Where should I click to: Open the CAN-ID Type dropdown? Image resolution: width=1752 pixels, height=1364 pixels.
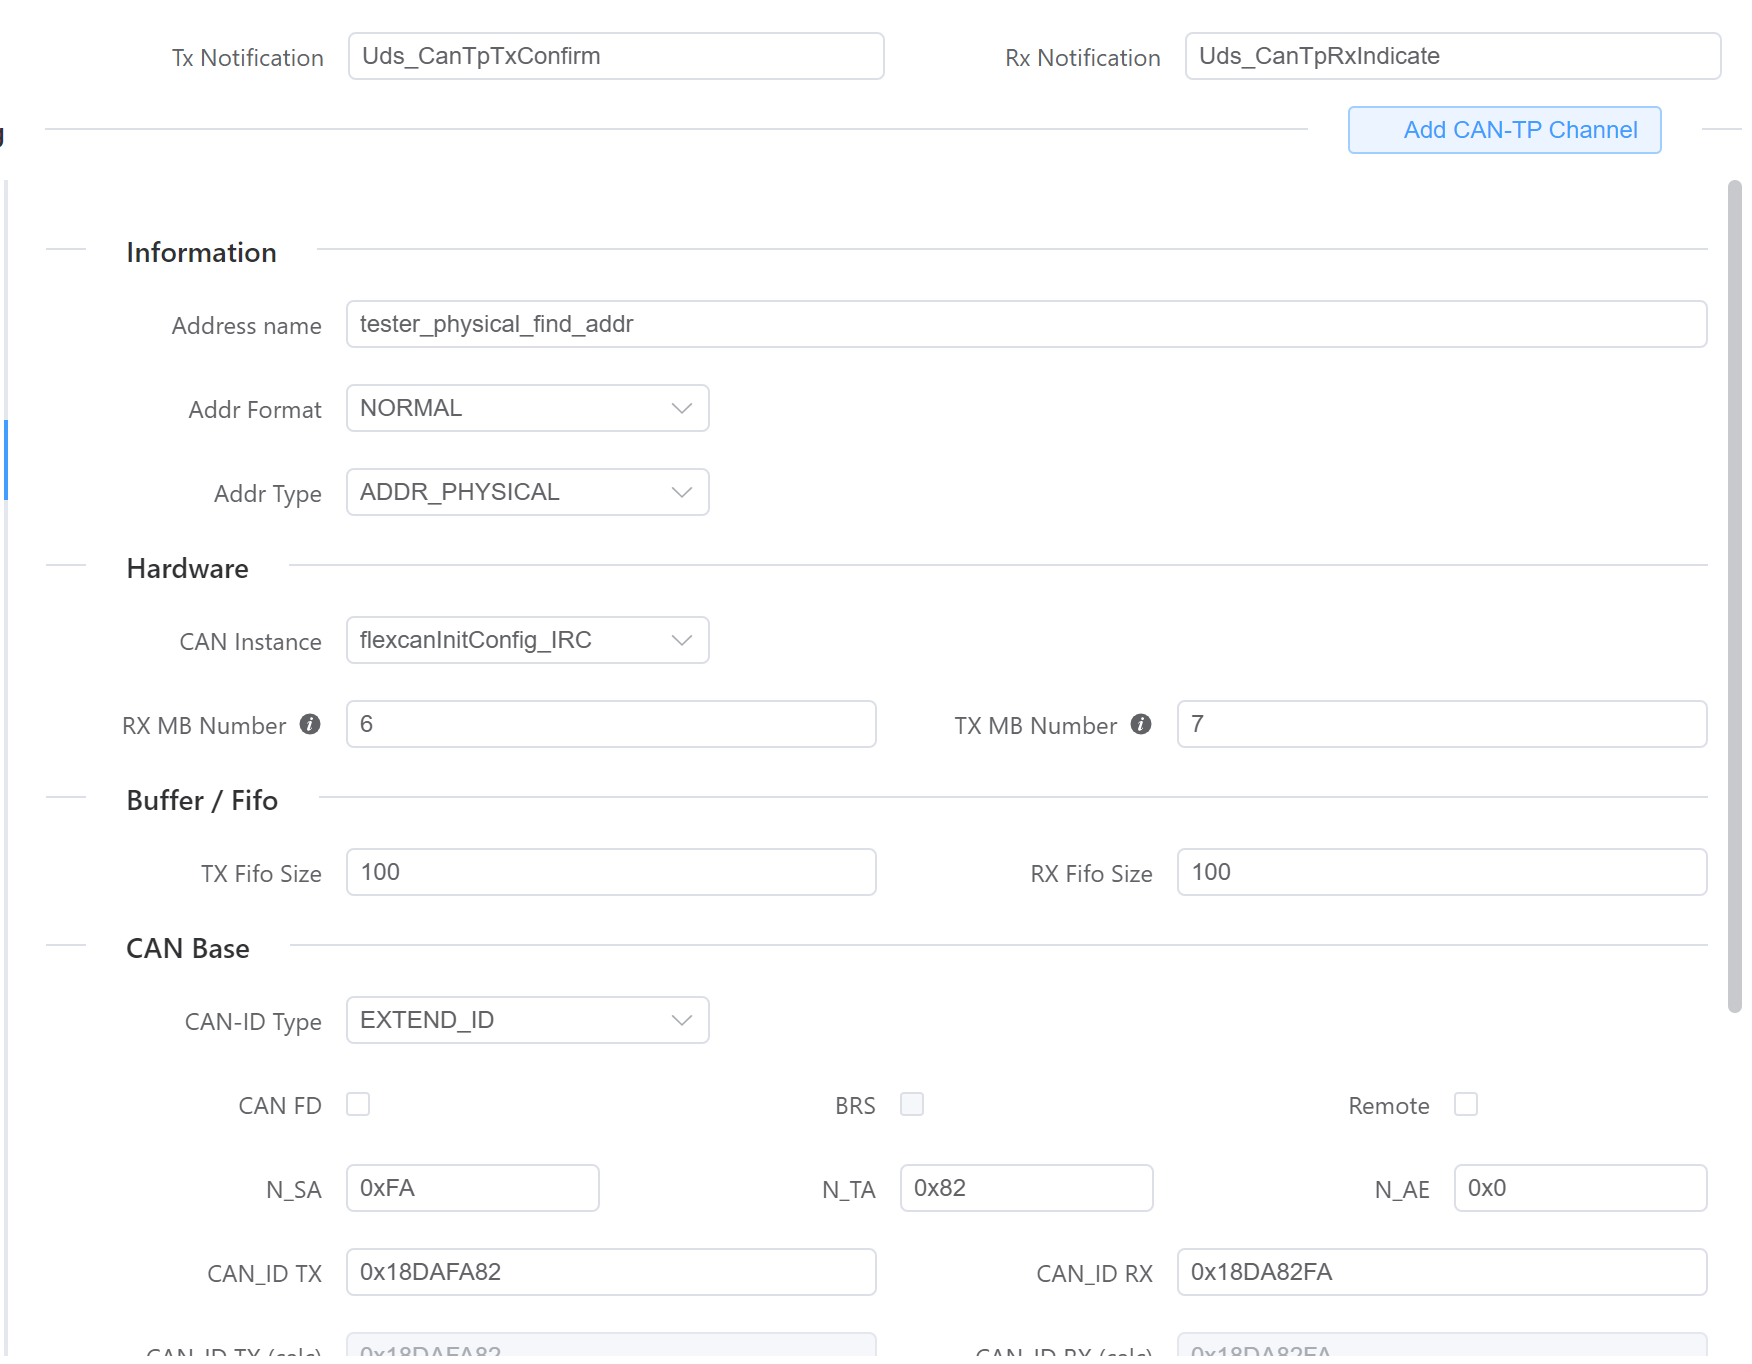[527, 1020]
